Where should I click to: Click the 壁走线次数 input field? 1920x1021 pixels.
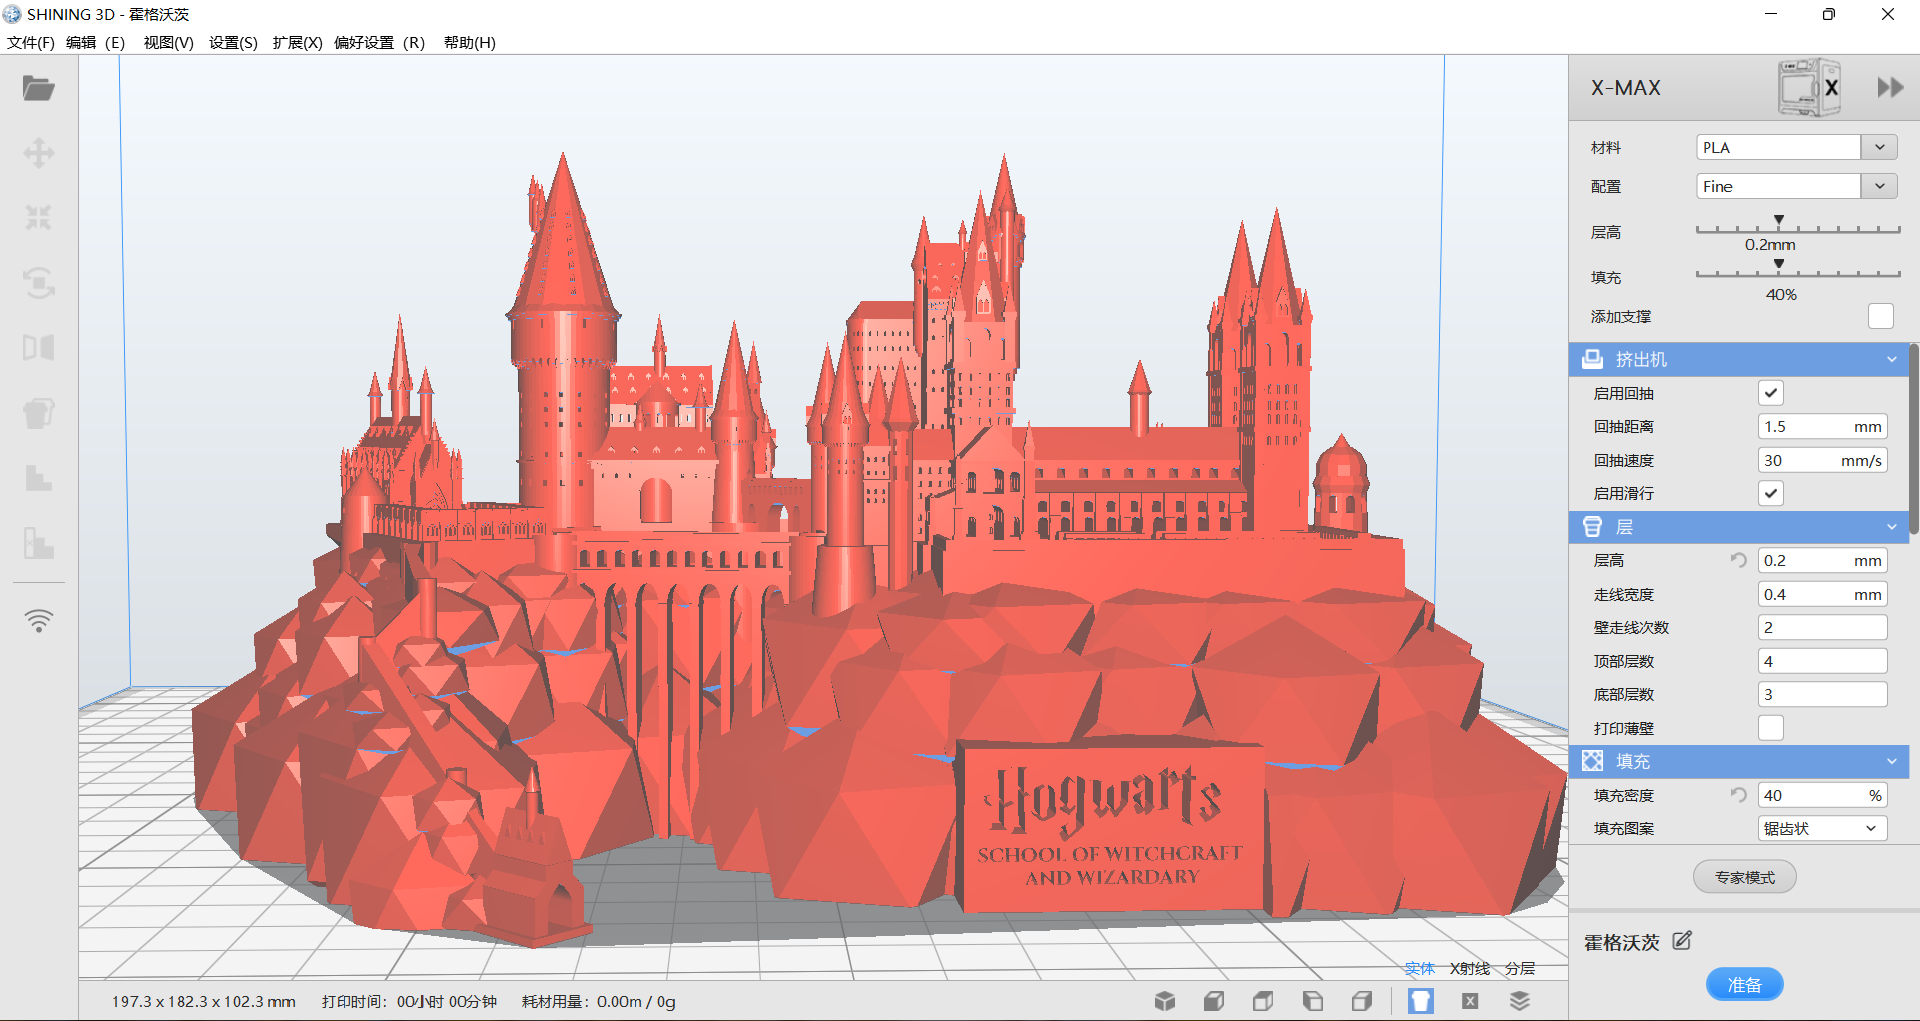click(x=1823, y=627)
